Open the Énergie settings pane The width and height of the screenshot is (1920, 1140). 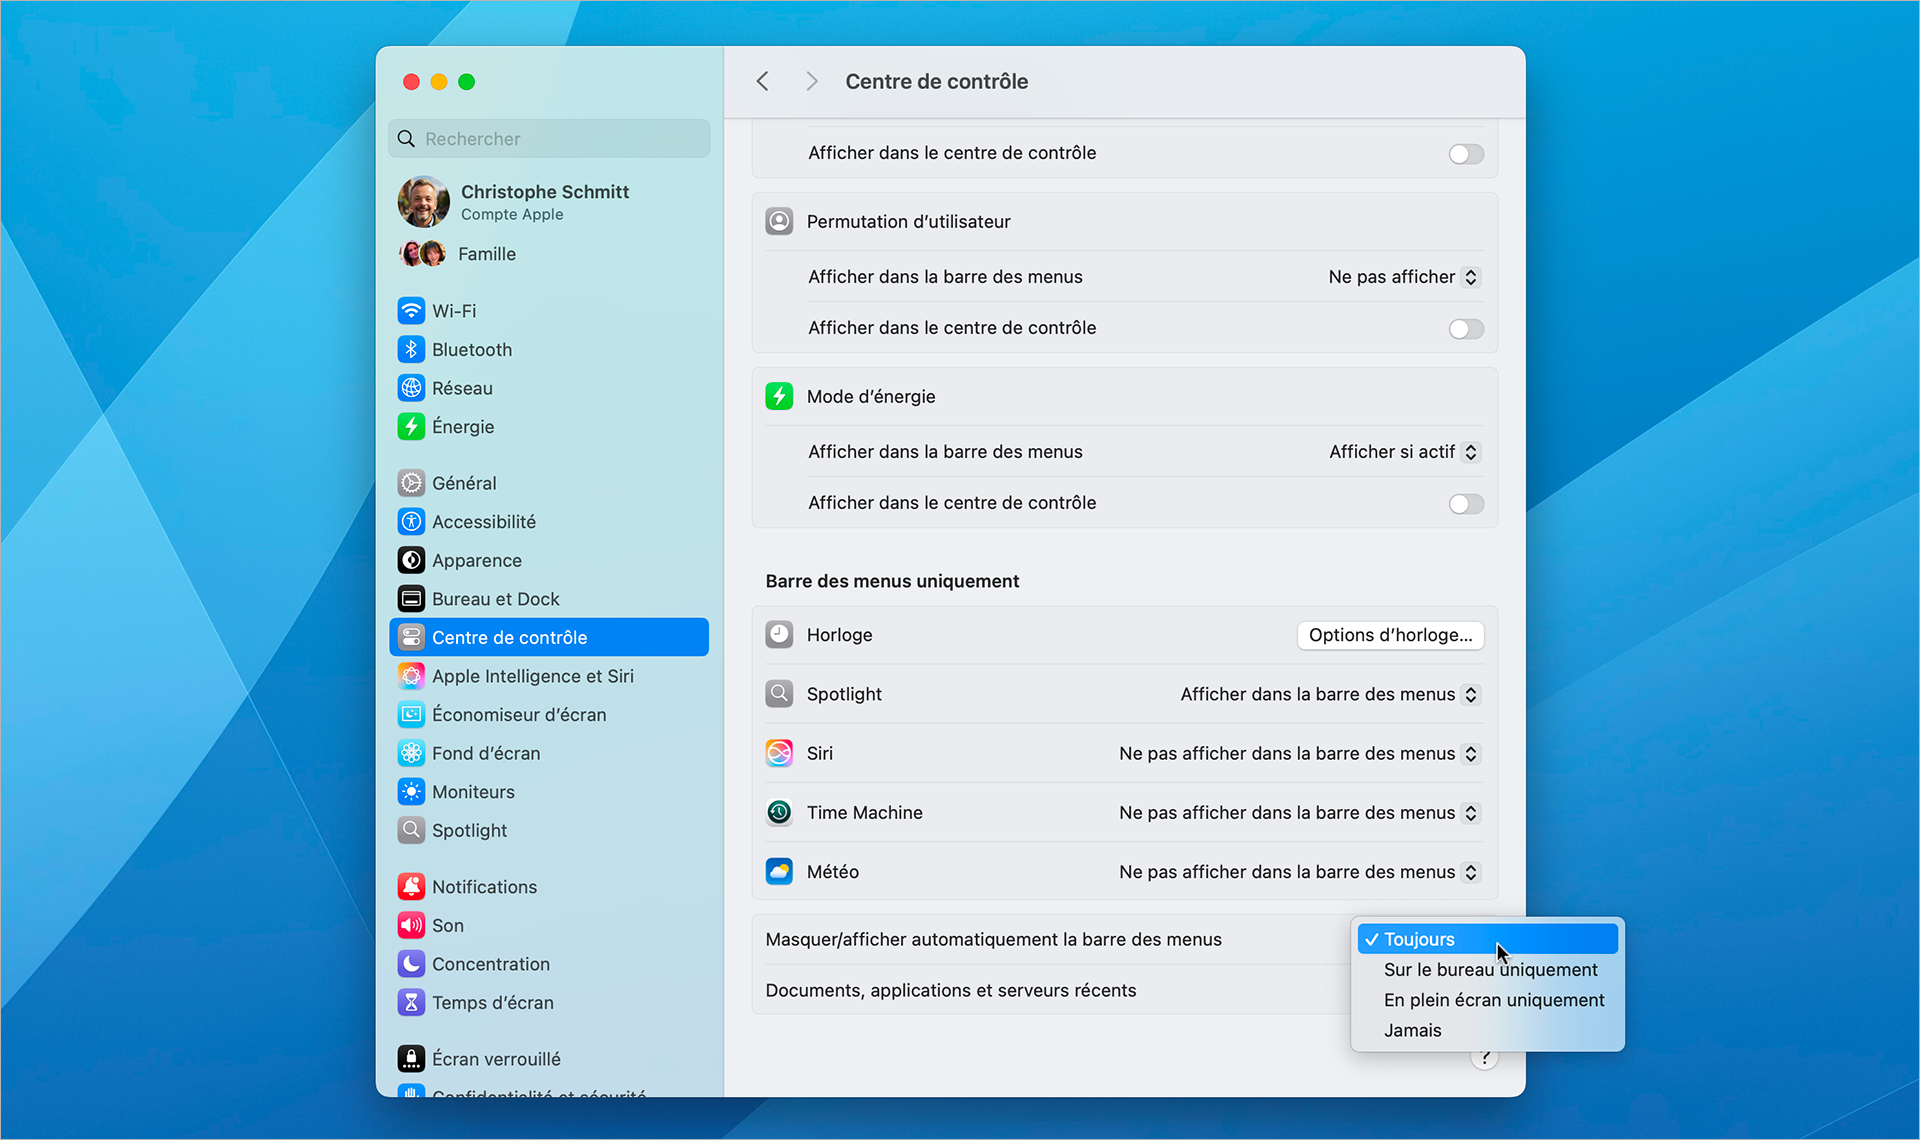coord(462,426)
